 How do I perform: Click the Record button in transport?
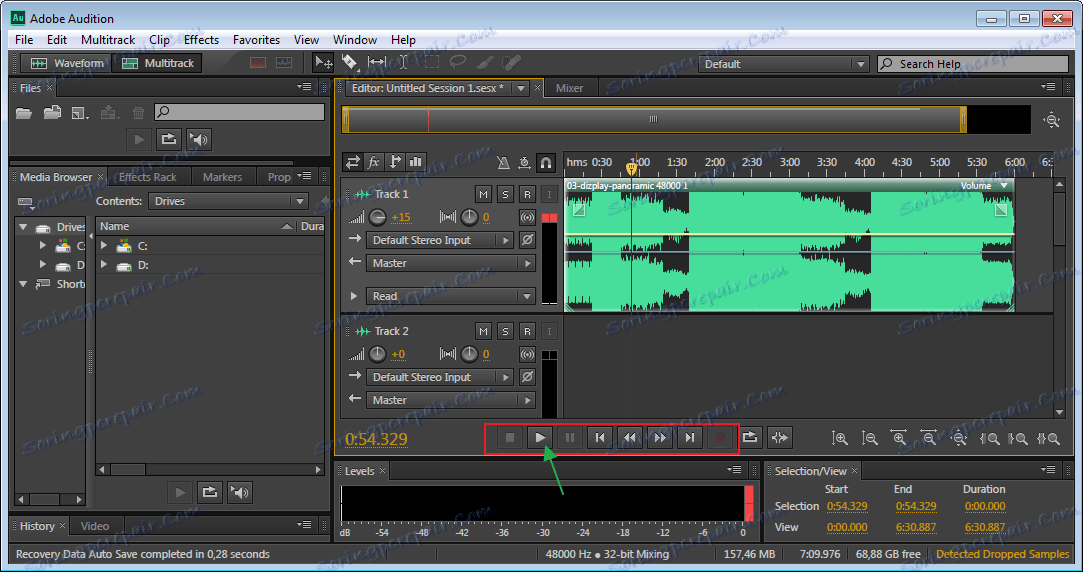point(719,437)
